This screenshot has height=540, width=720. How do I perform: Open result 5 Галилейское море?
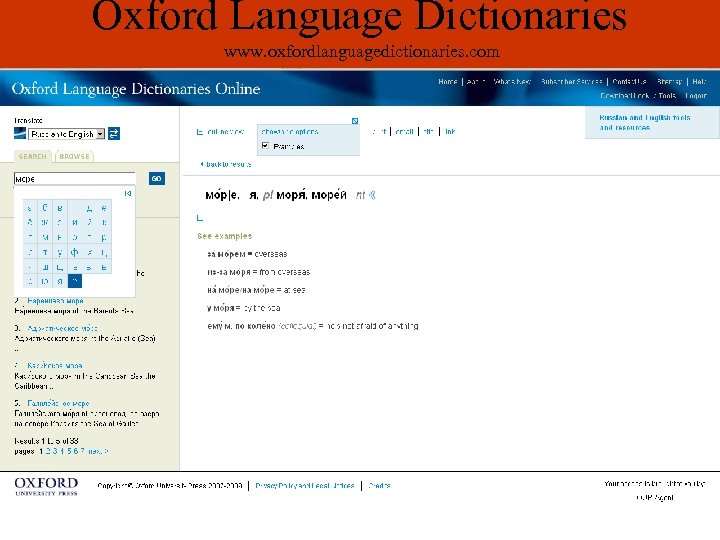[x=58, y=403]
